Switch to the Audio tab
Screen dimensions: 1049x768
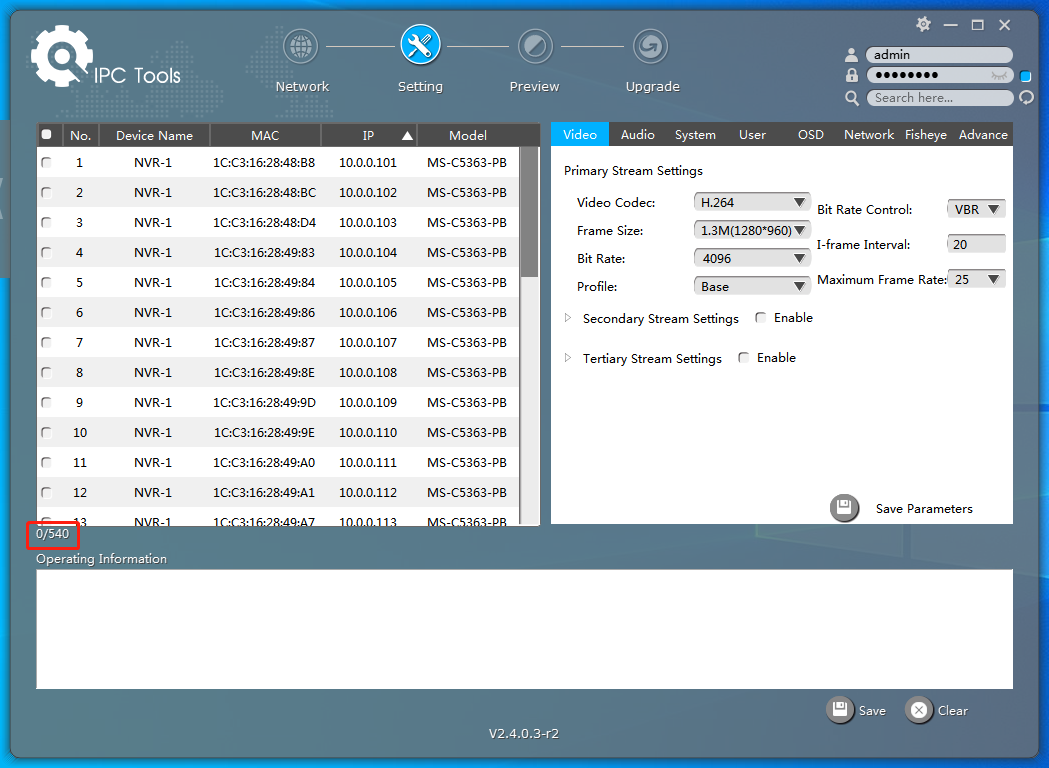(638, 134)
